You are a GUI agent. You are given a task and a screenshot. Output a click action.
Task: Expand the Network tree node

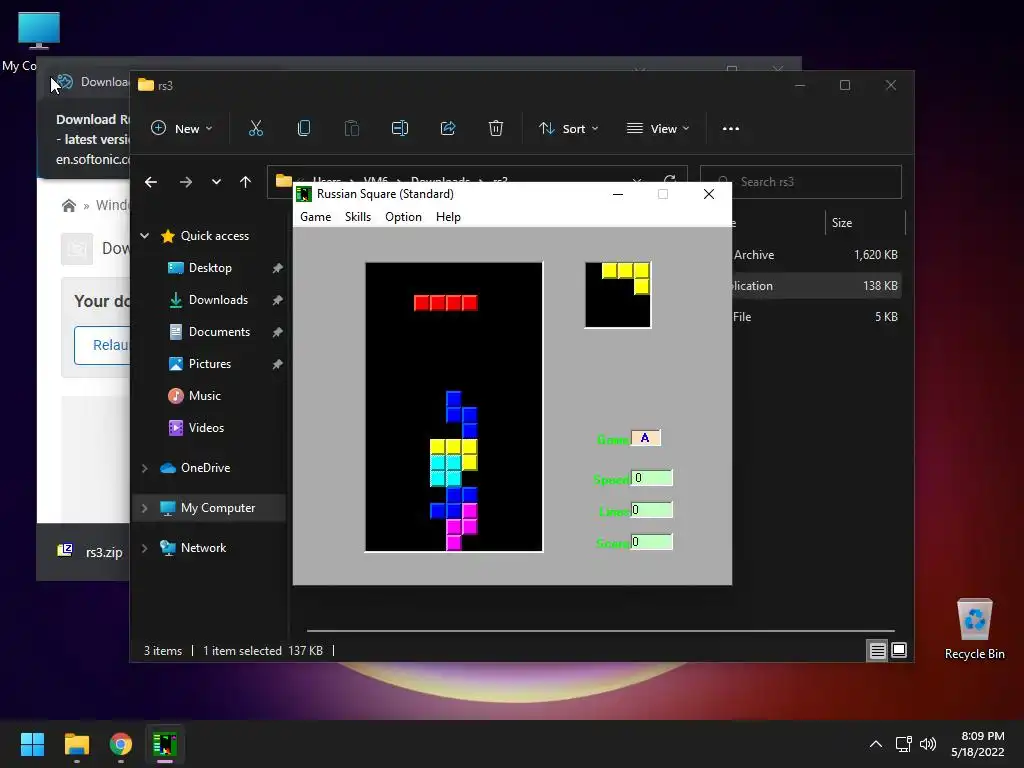click(145, 548)
